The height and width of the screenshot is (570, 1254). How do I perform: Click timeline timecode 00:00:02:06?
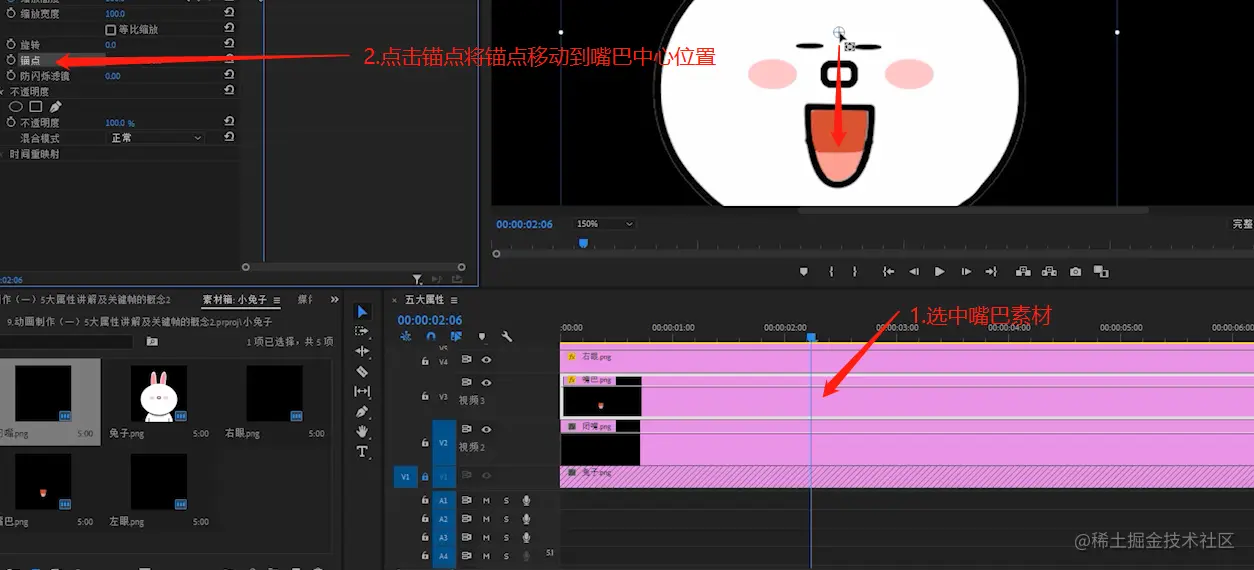point(430,320)
